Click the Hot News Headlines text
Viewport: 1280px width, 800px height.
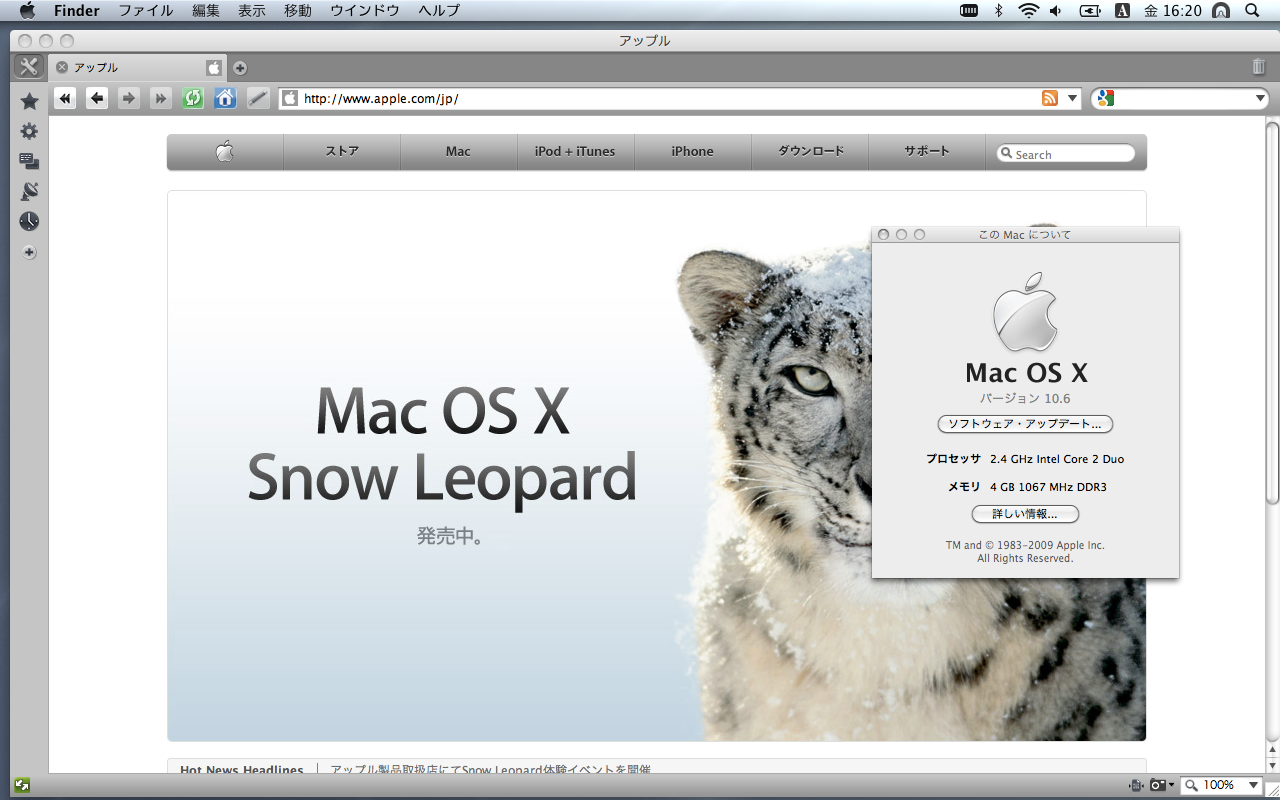241,770
